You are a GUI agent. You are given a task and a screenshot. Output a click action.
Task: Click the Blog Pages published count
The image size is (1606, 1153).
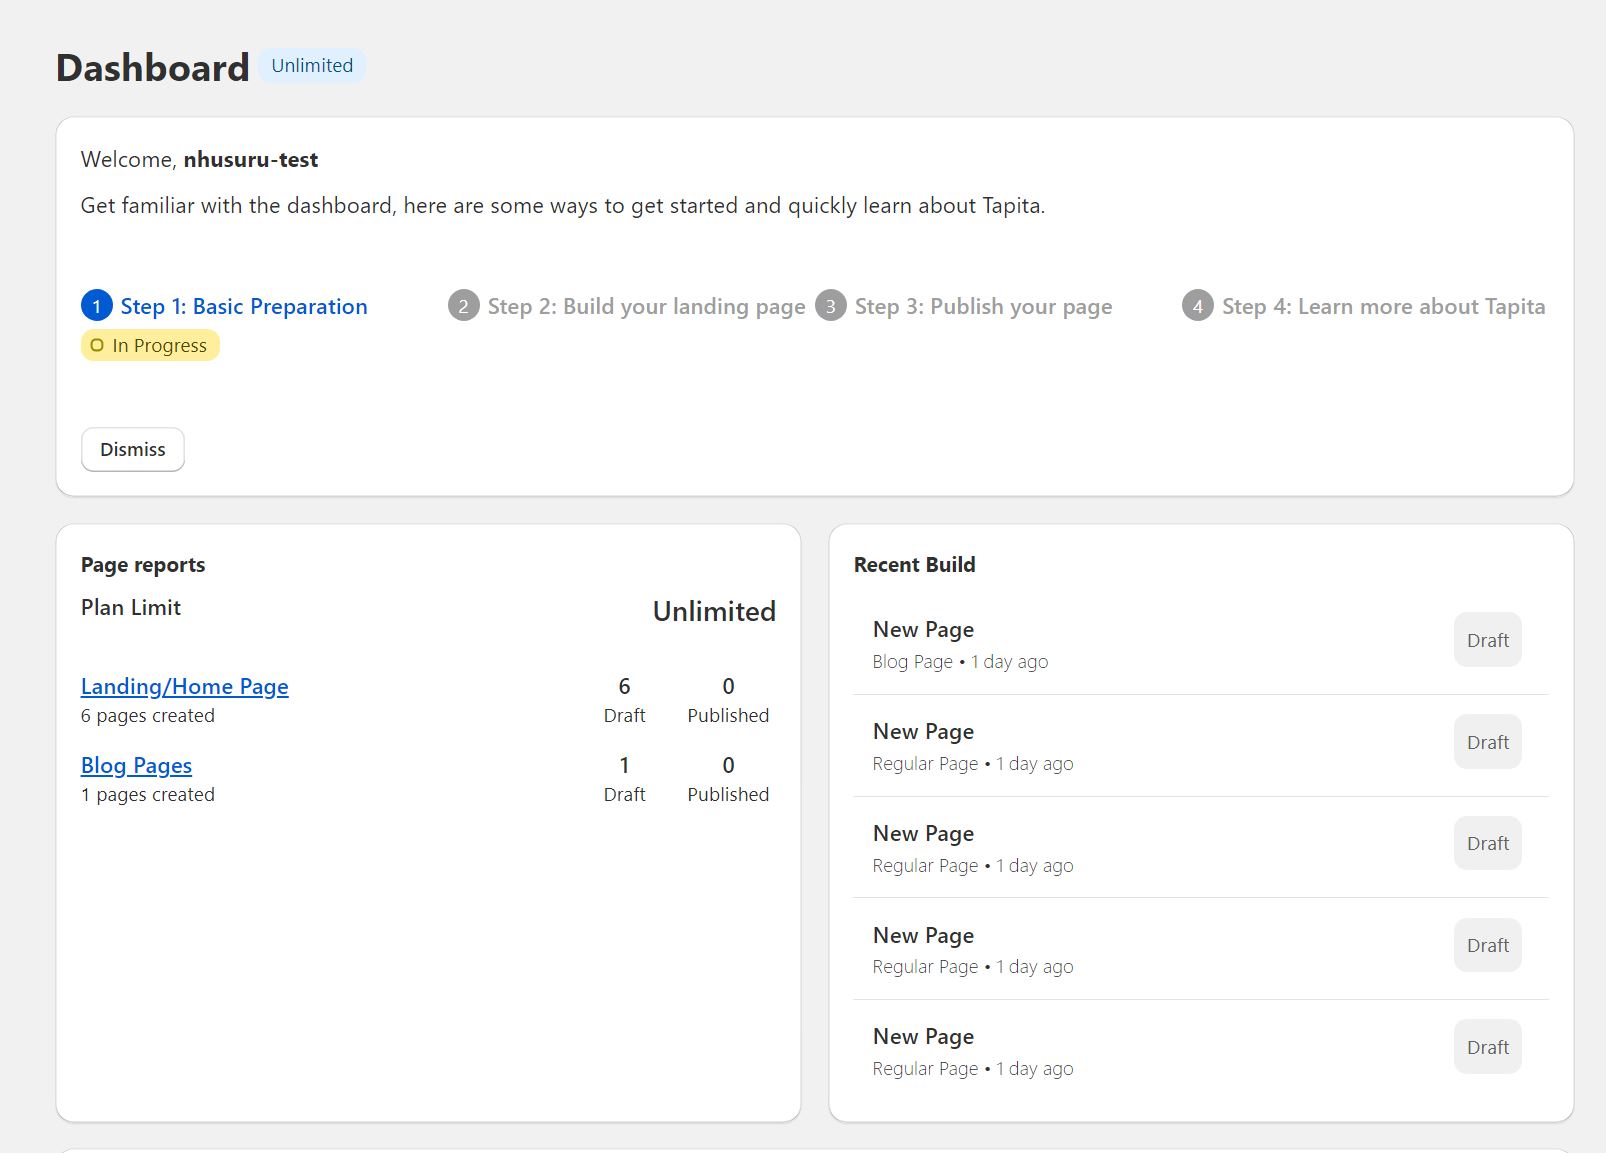(x=728, y=766)
